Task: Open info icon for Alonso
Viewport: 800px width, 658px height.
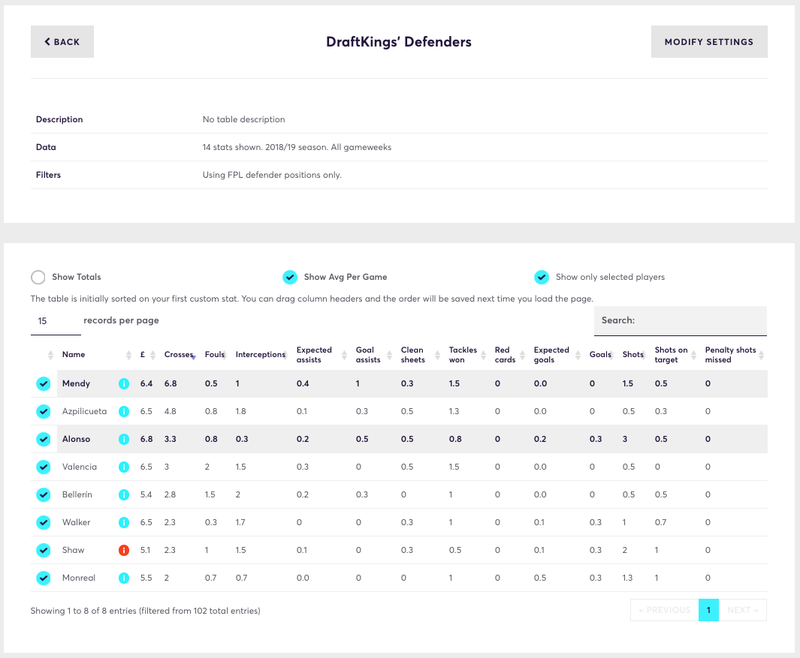Action: point(123,439)
